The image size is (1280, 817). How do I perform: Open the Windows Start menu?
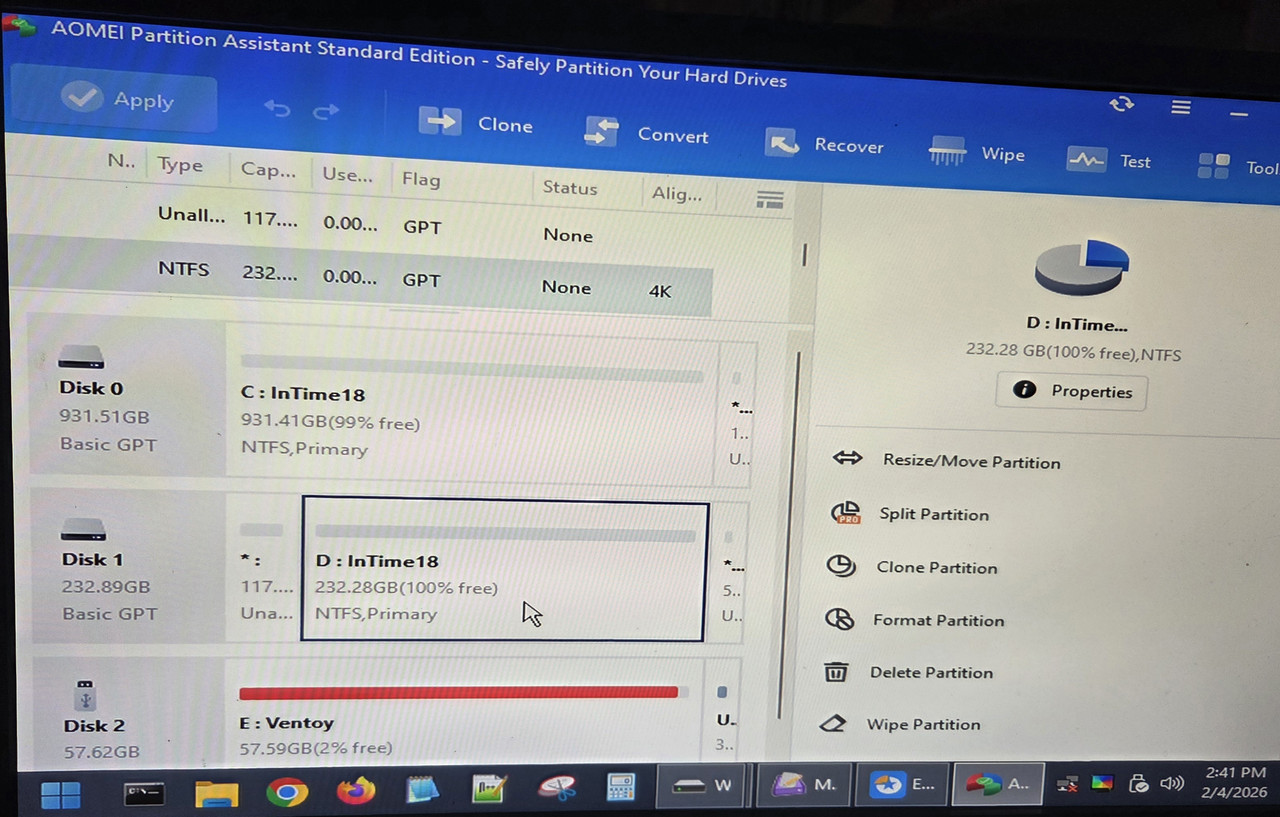tap(60, 795)
